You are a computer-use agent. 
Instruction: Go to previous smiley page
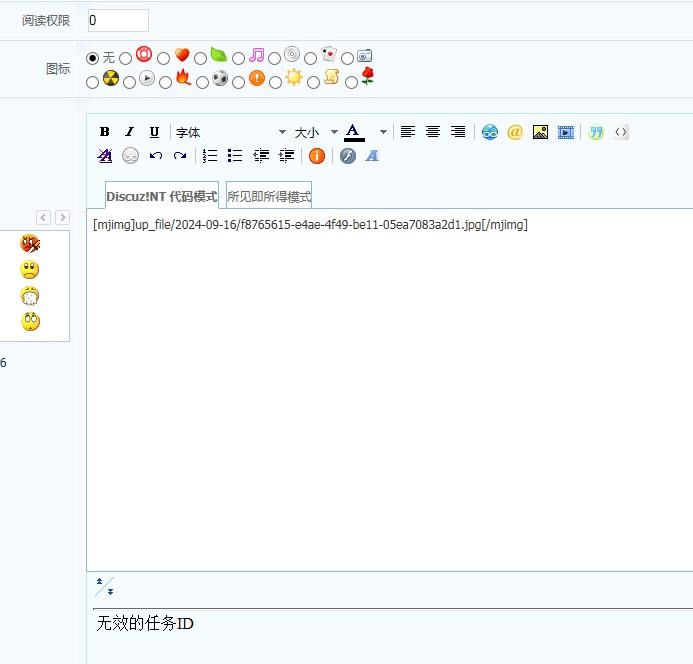pyautogui.click(x=43, y=218)
